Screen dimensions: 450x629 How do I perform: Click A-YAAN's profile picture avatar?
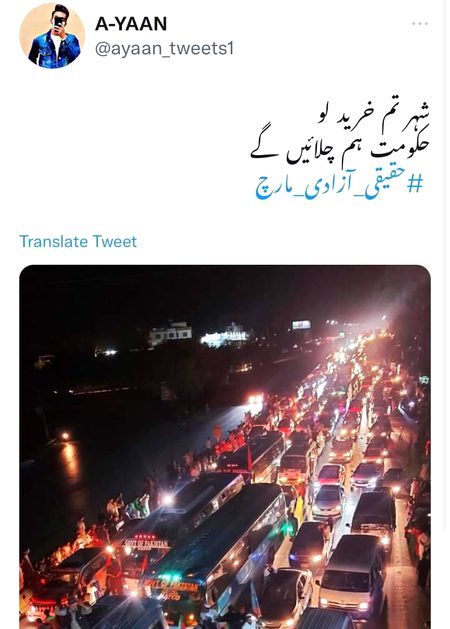(52, 36)
